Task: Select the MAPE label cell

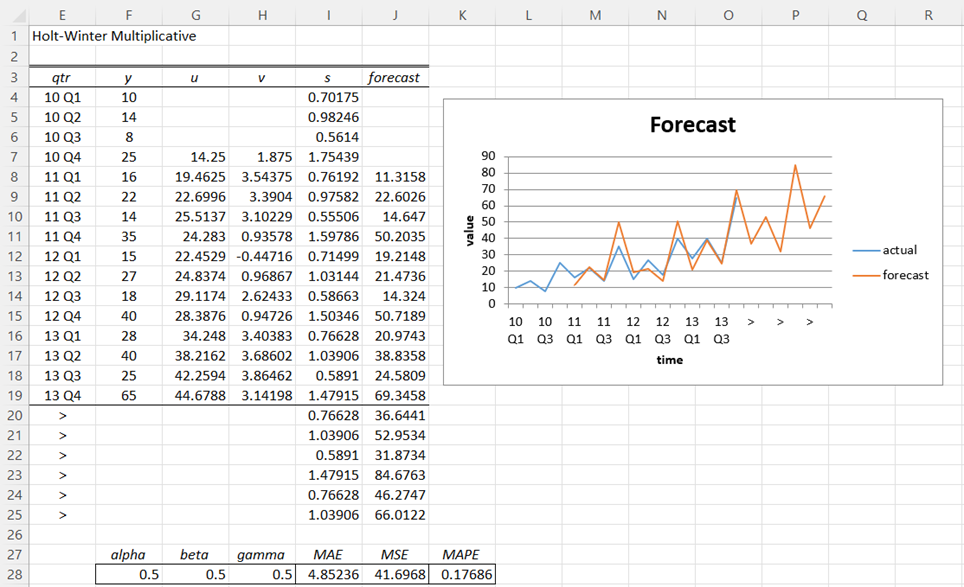Action: (462, 554)
